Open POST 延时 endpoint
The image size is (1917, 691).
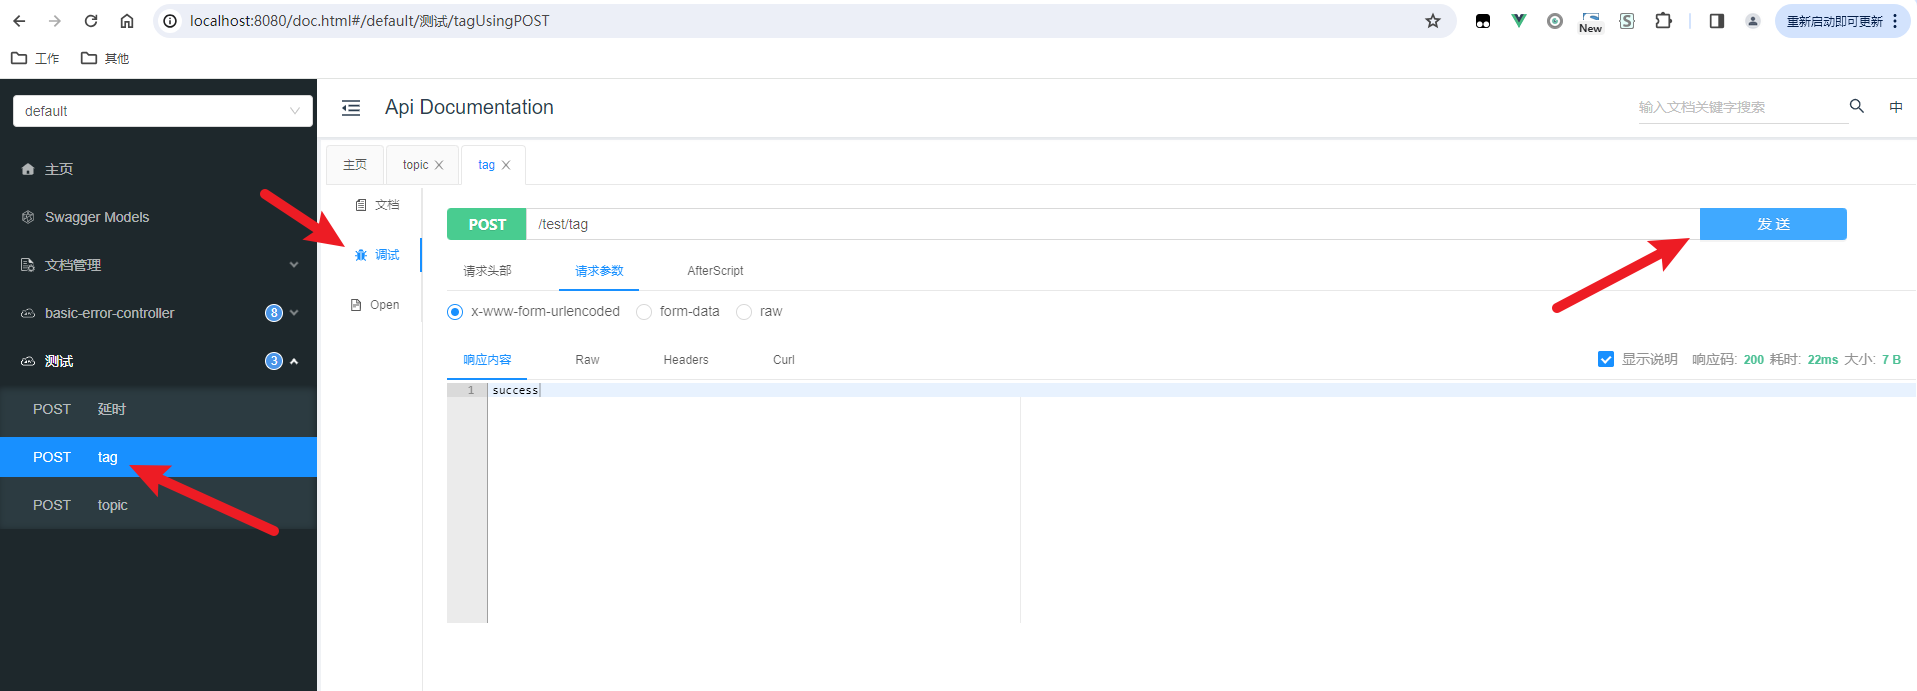[x=158, y=409]
